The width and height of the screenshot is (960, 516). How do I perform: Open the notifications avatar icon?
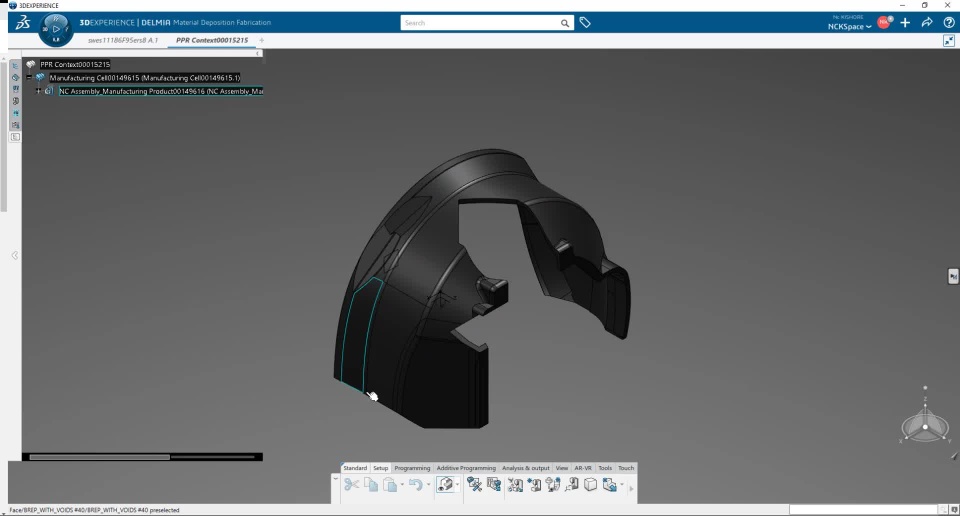point(884,23)
